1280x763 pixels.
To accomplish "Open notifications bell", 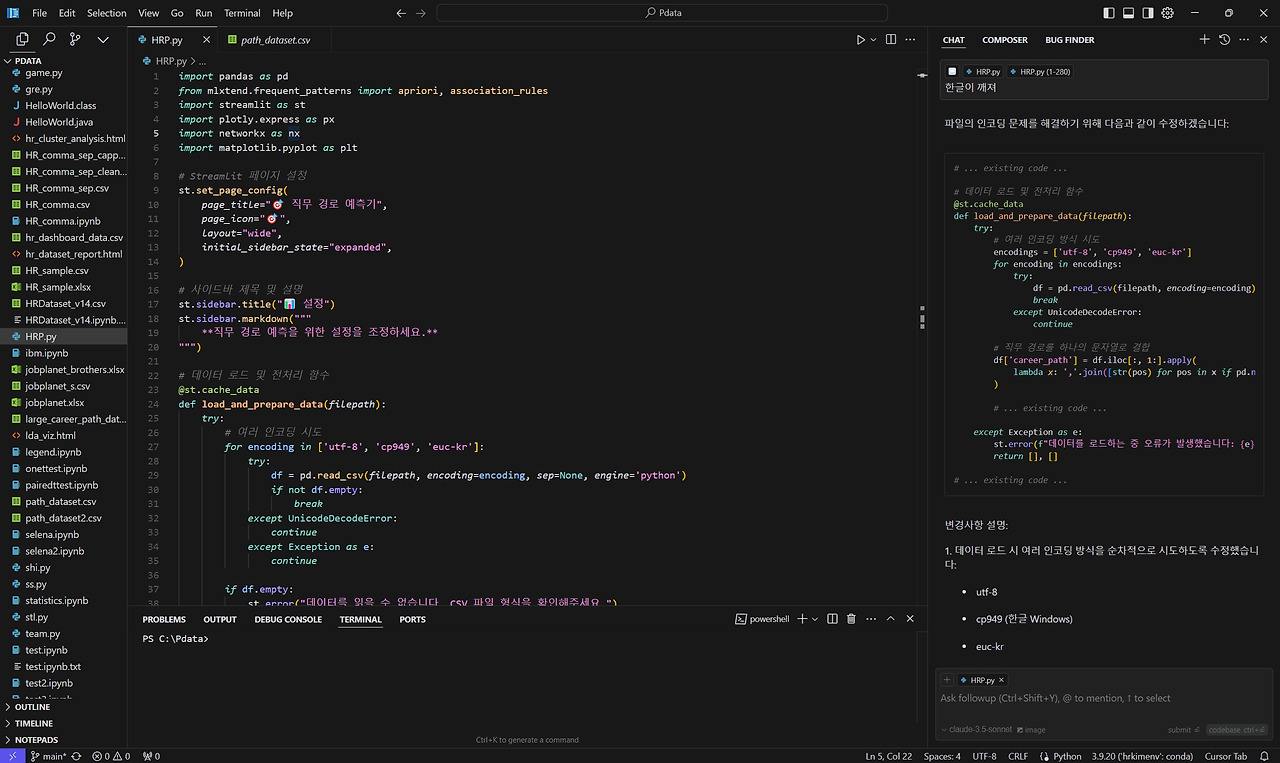I will click(x=1264, y=756).
